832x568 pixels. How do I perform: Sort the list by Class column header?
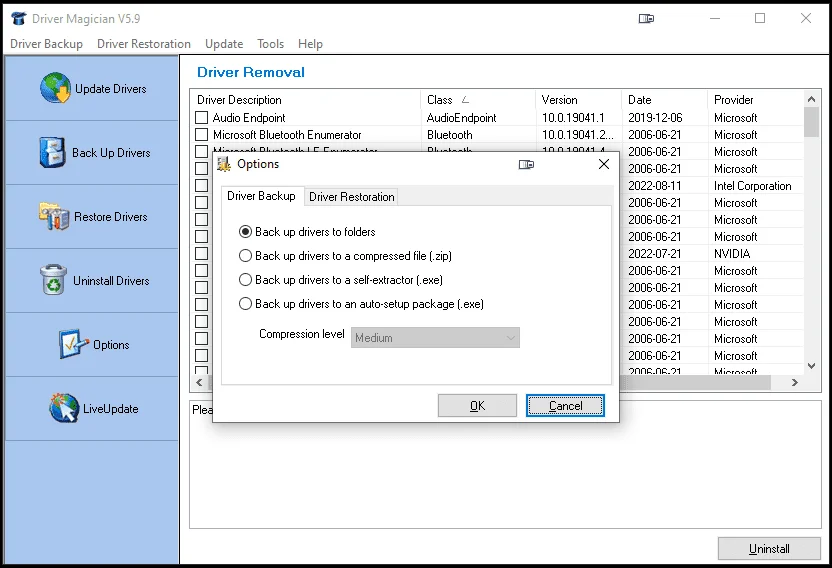440,100
